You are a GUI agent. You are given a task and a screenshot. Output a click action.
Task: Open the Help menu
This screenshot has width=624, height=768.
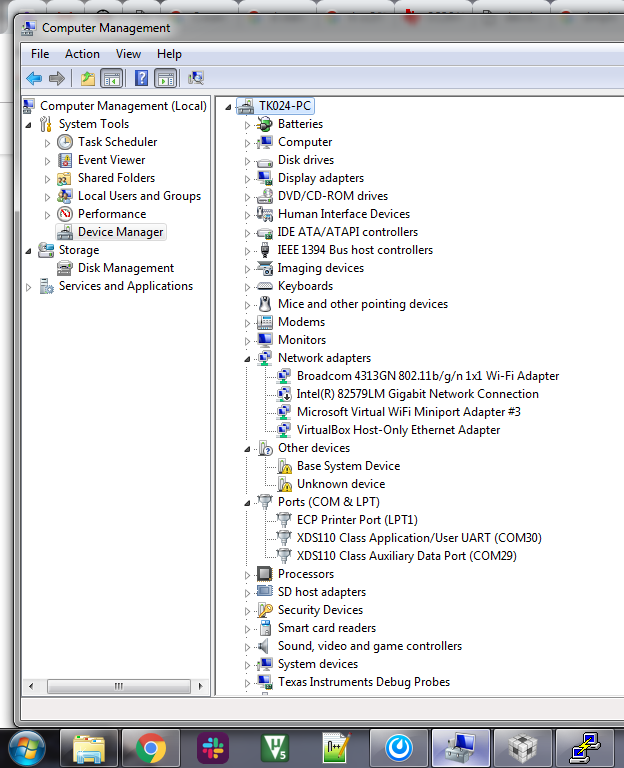tap(169, 54)
